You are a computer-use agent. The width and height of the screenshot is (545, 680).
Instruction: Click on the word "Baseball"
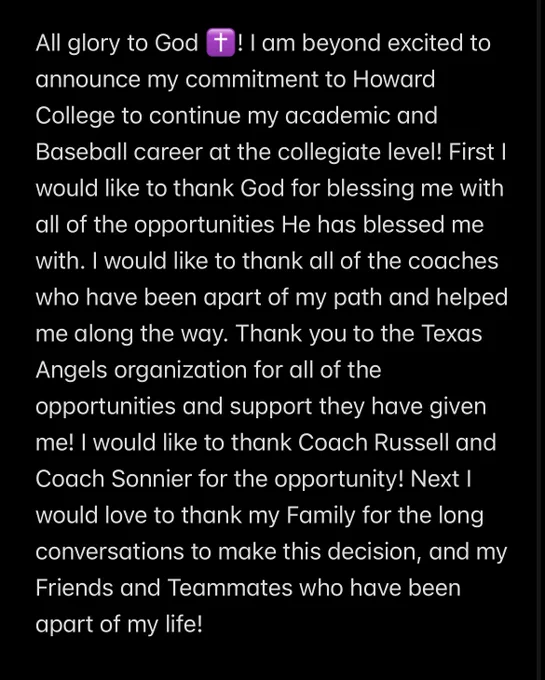click(x=81, y=152)
